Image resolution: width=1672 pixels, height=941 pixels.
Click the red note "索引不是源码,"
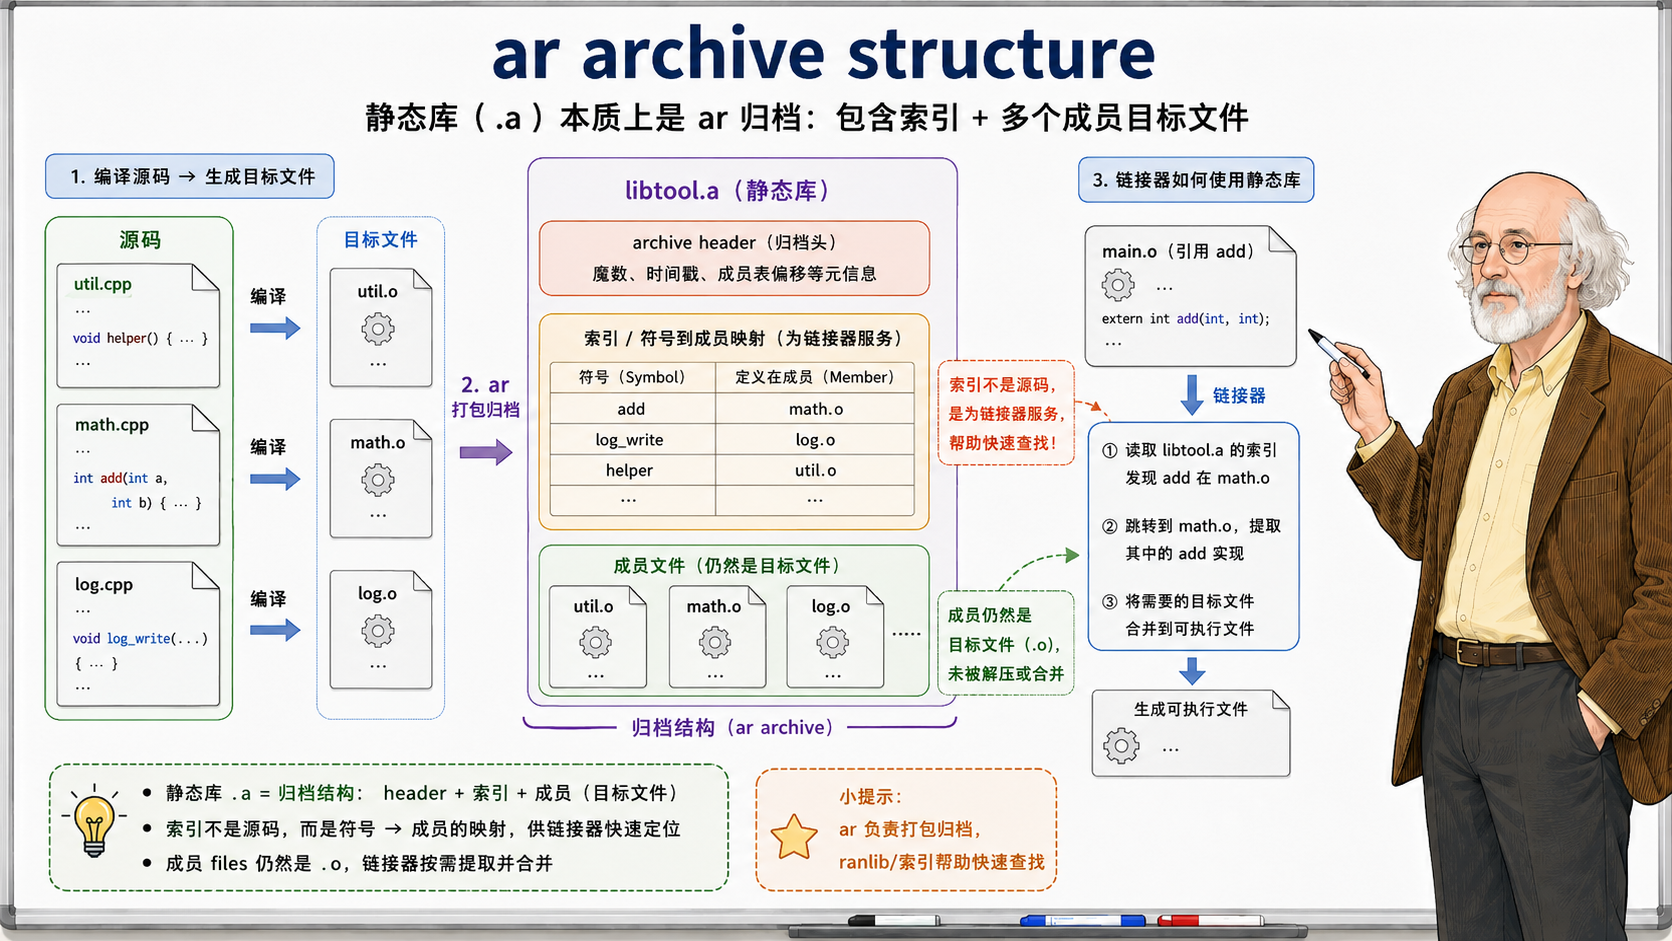coord(1001,385)
